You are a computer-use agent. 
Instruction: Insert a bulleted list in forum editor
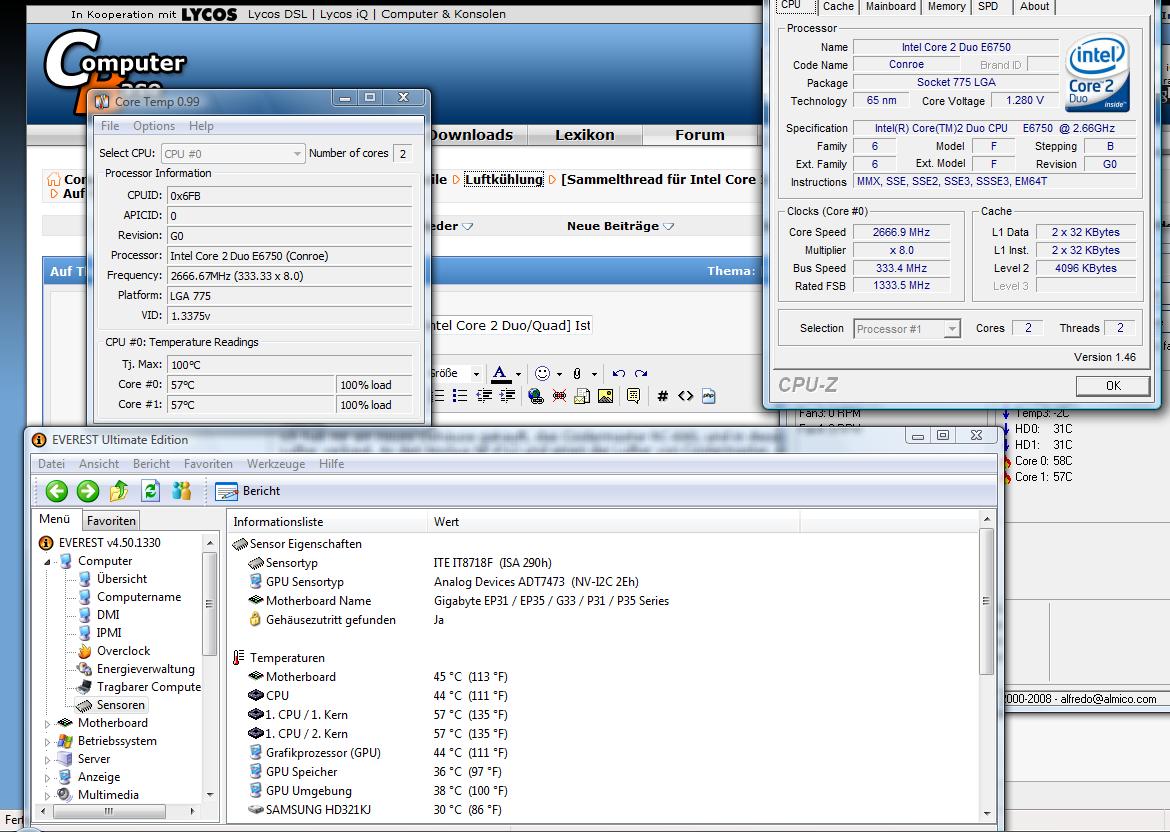point(460,395)
